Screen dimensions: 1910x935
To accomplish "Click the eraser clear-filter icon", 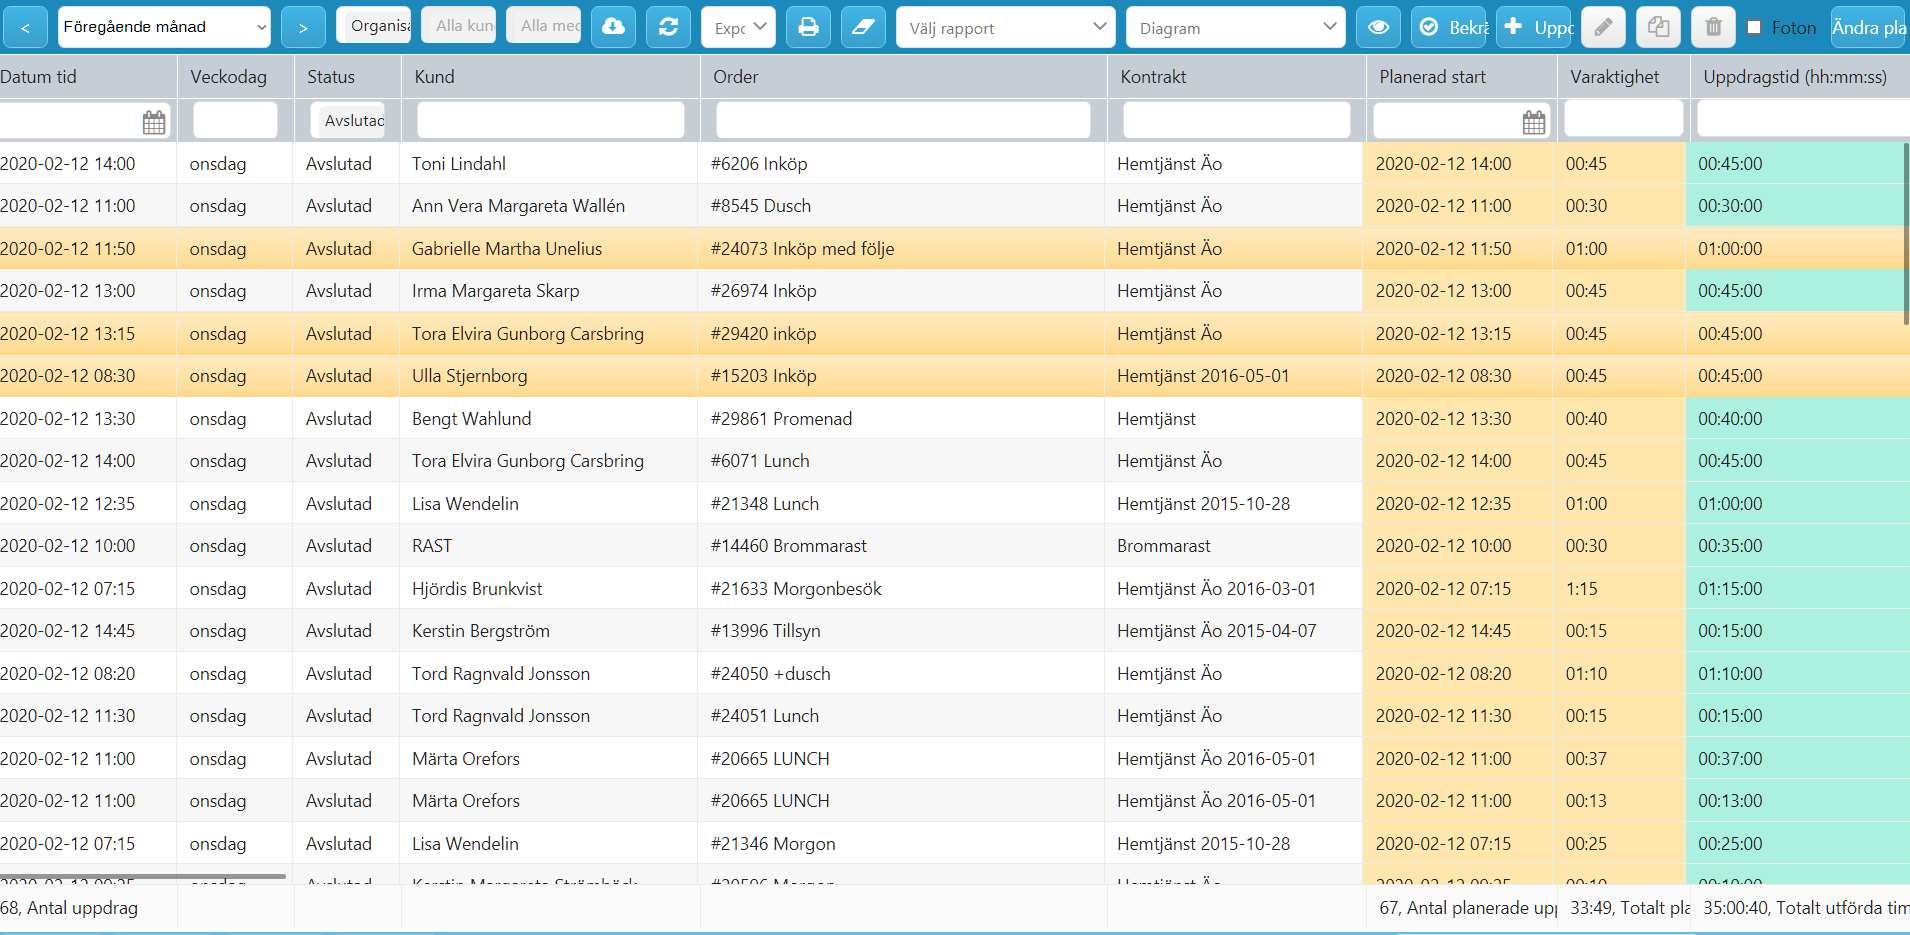I will (863, 27).
